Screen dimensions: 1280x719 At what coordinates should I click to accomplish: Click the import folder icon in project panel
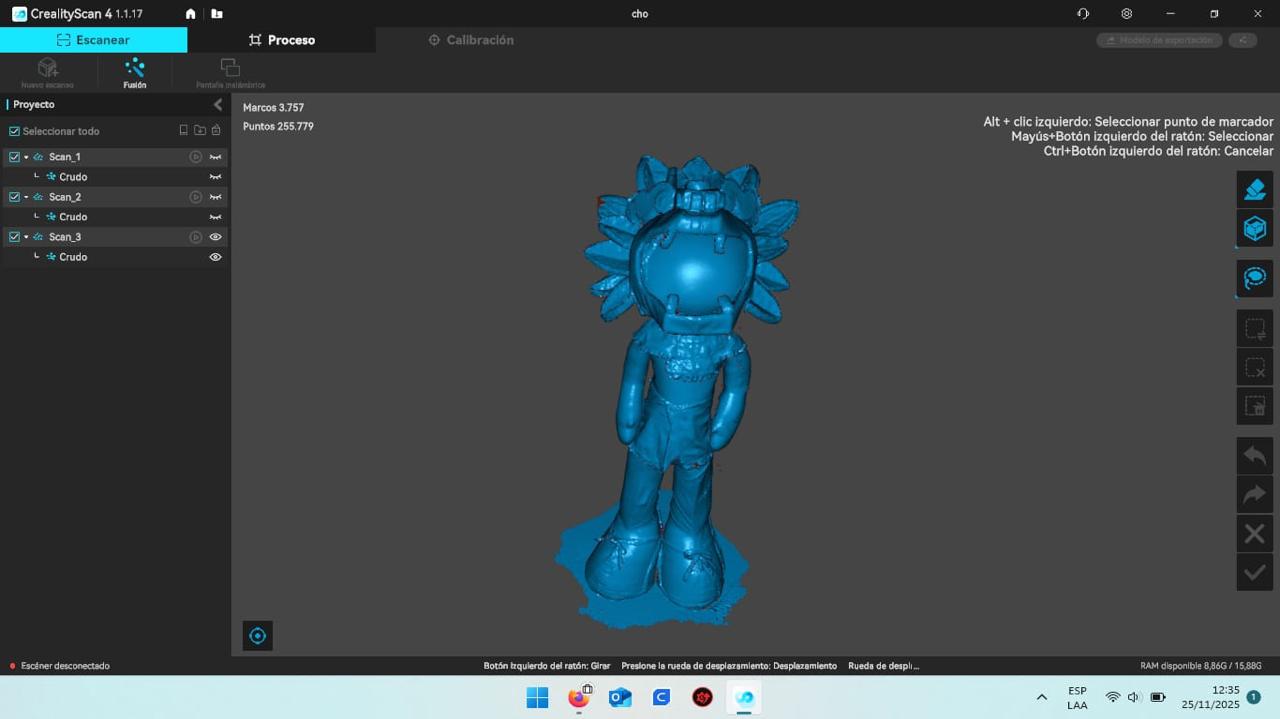(x=199, y=131)
